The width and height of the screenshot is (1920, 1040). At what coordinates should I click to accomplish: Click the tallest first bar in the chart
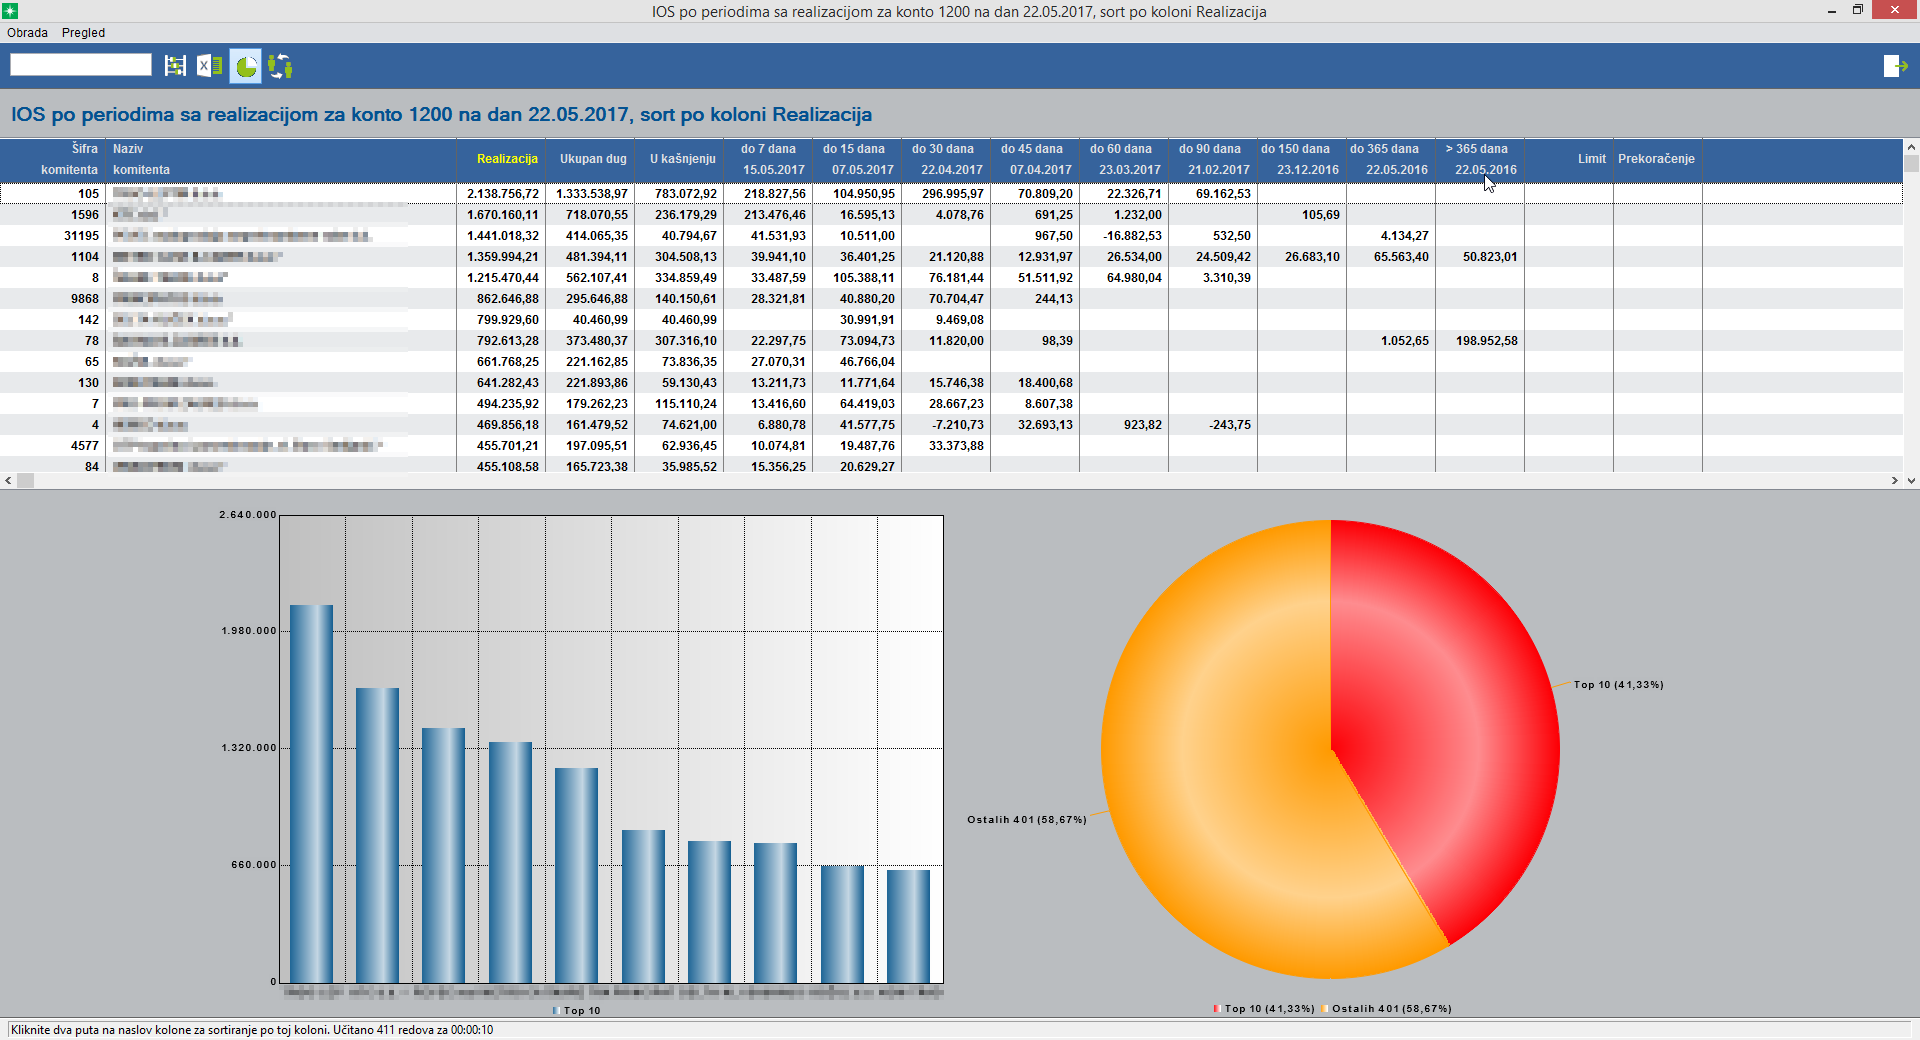(x=311, y=794)
